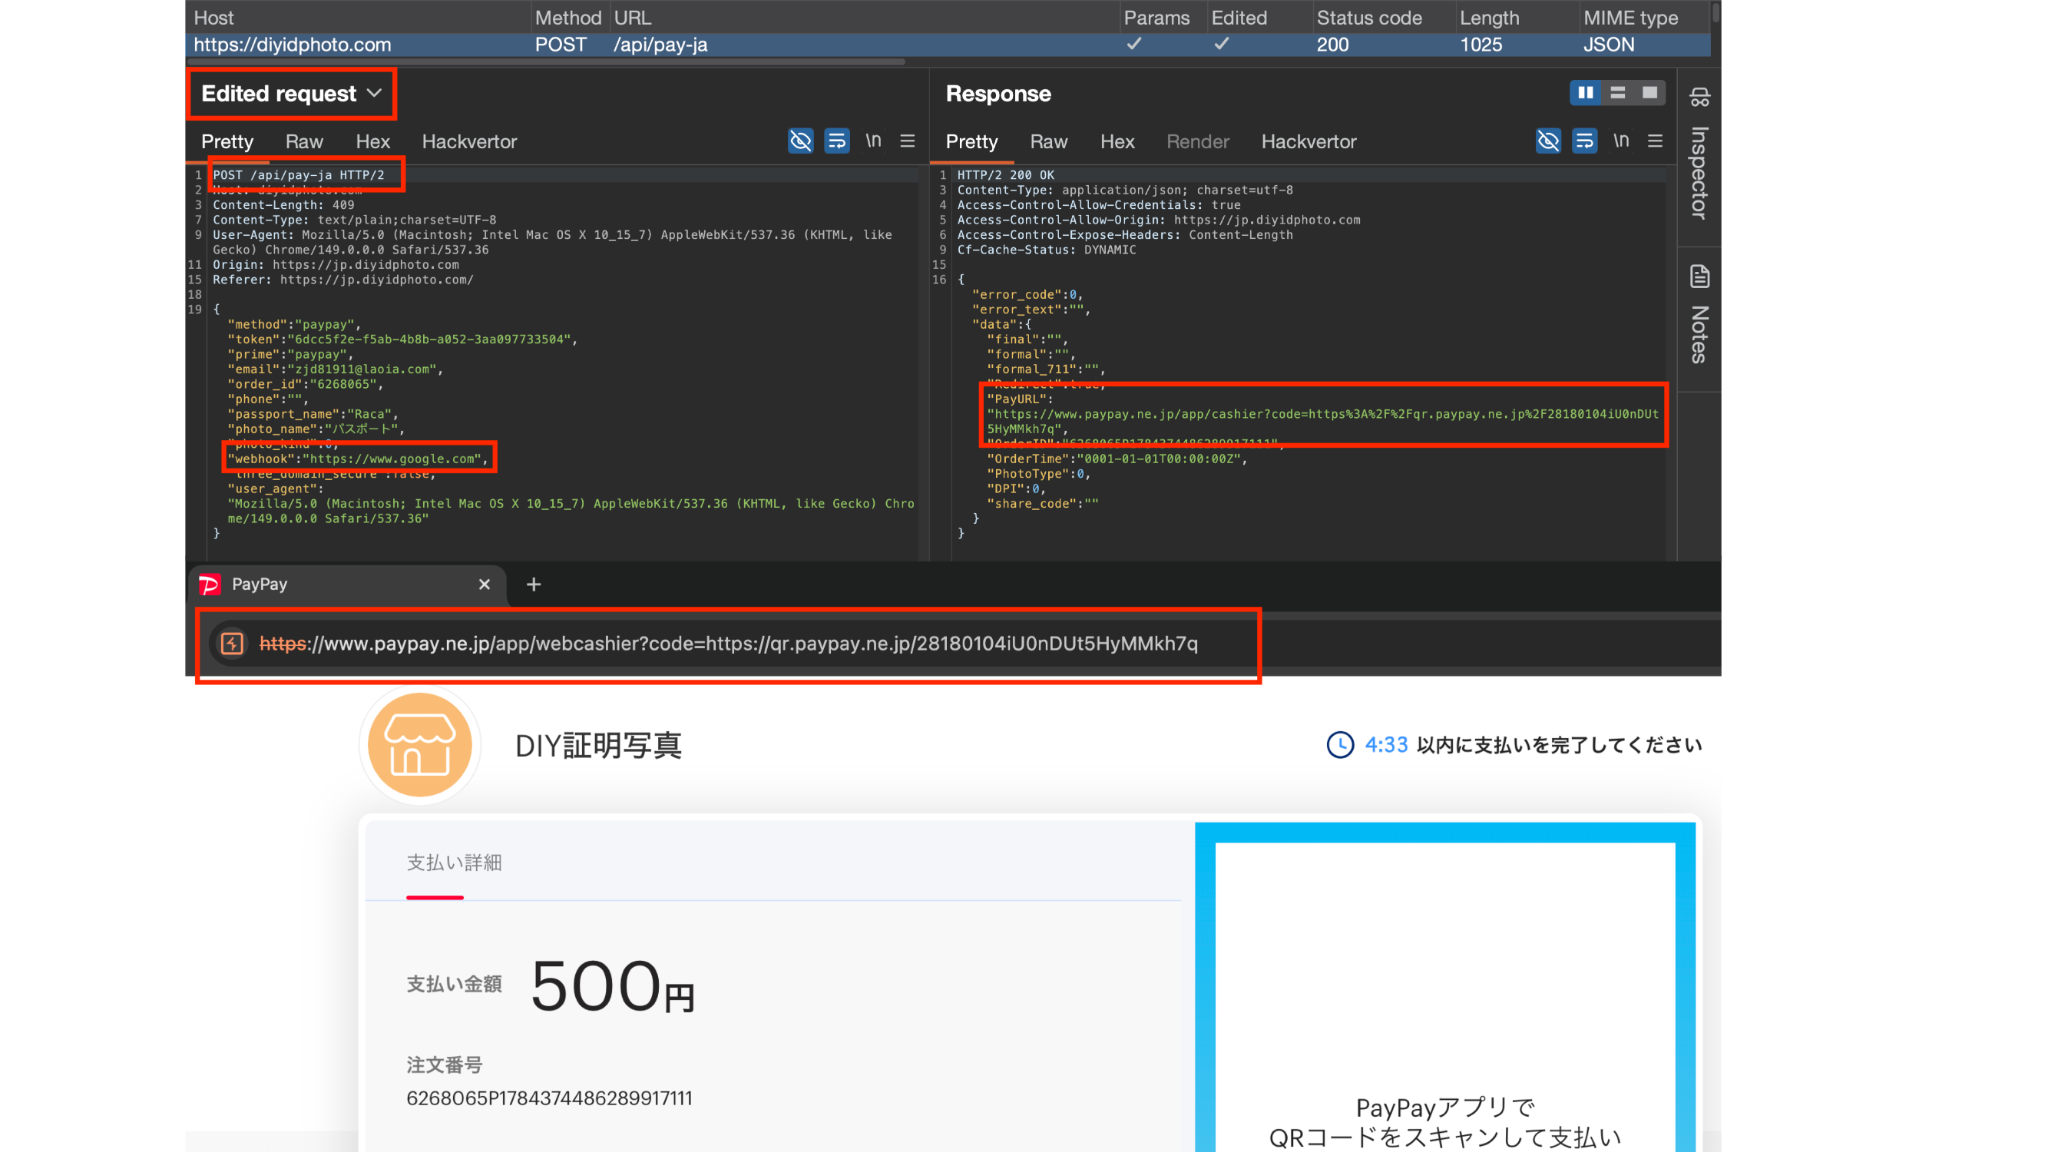Click the webhook google.com JSON line
Image resolution: width=2048 pixels, height=1152 pixels.
(x=357, y=459)
